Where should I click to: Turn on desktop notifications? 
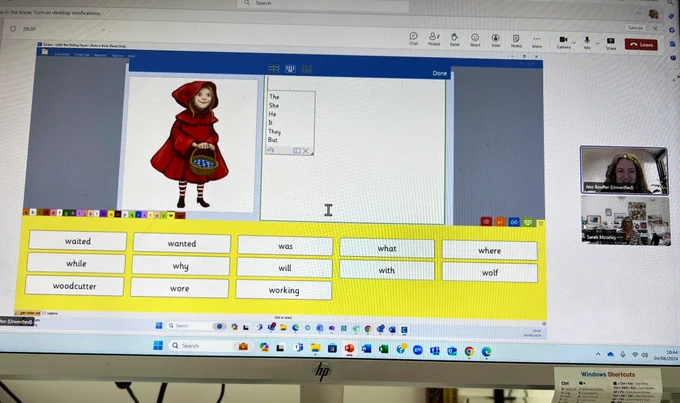click(x=635, y=28)
